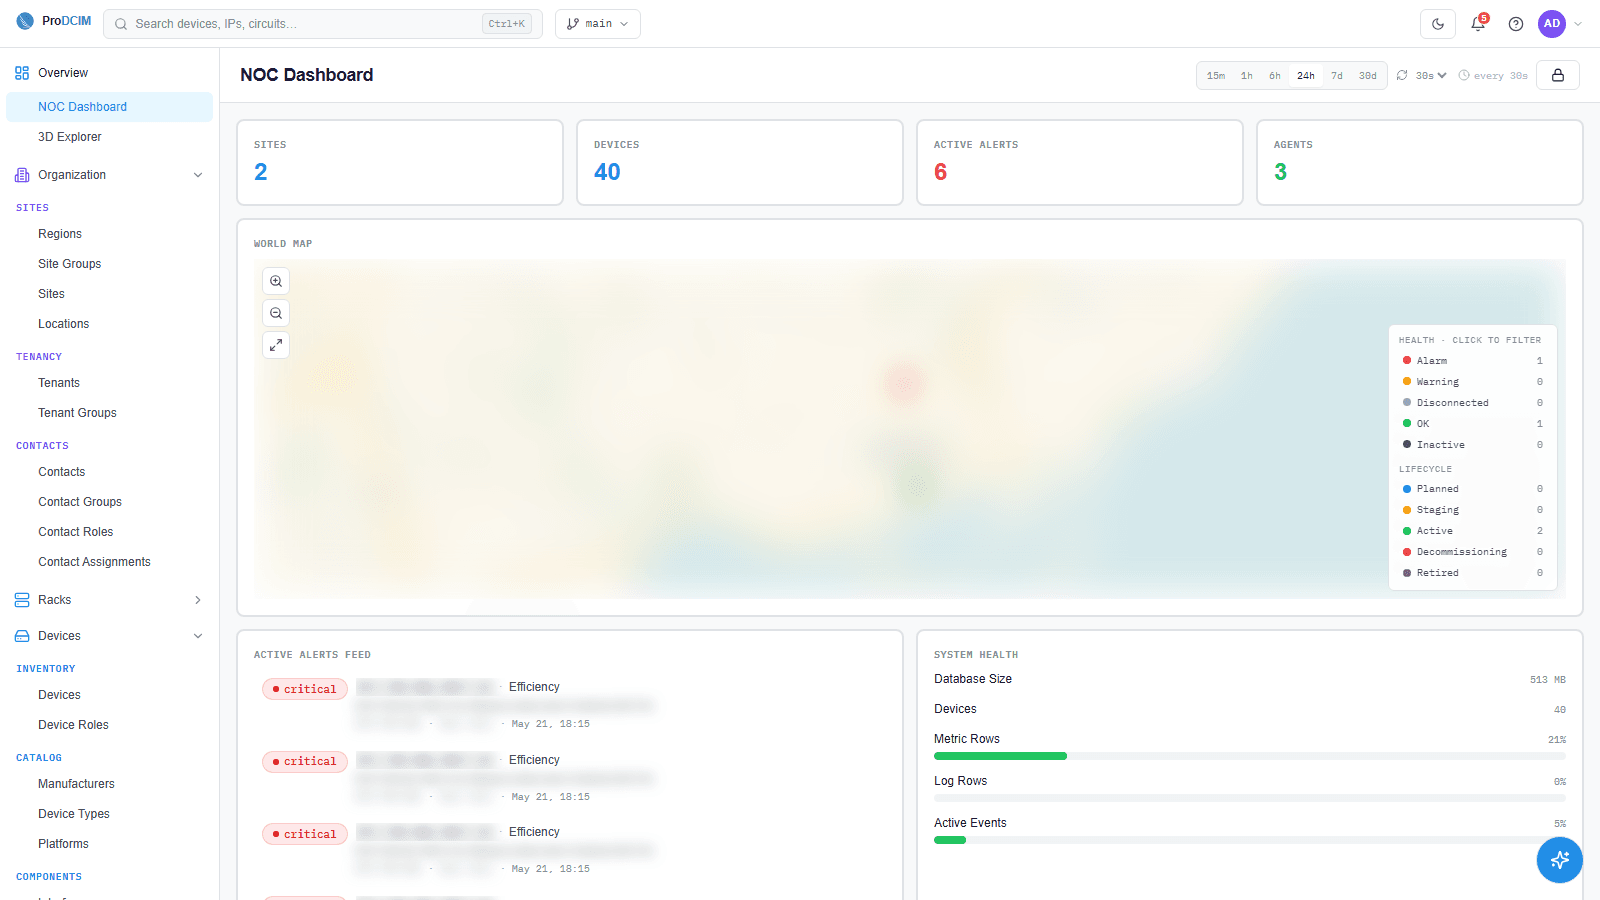The image size is (1600, 900).
Task: Toggle dark mode moon icon
Action: click(x=1438, y=24)
